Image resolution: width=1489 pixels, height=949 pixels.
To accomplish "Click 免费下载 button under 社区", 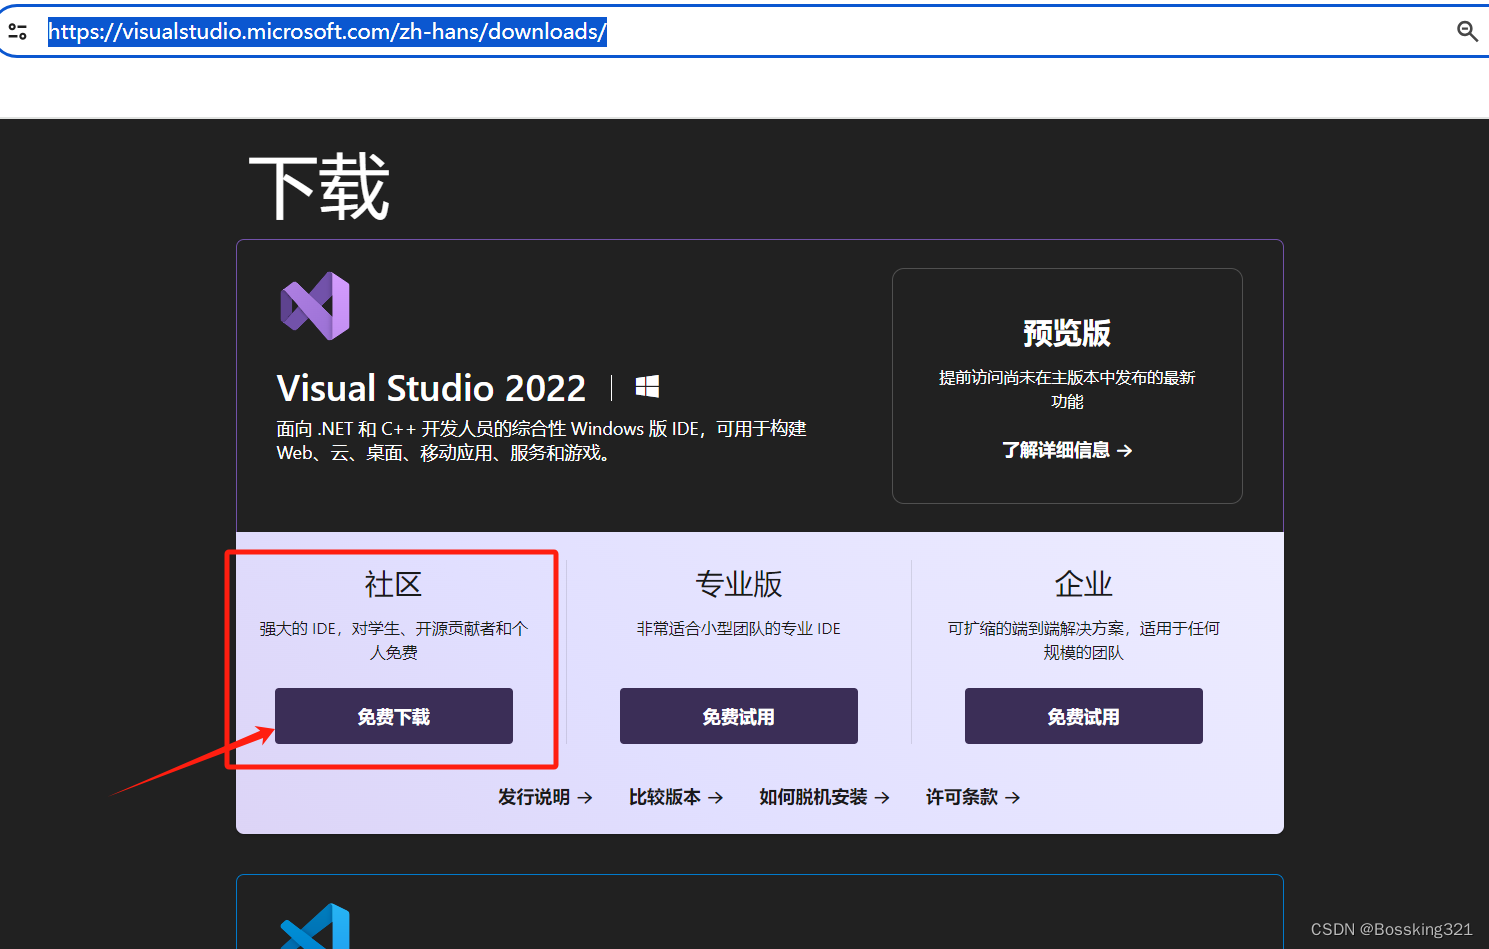I will point(394,716).
